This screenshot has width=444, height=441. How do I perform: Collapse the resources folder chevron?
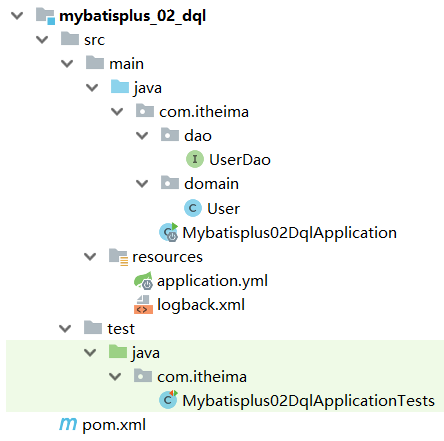[x=90, y=257]
